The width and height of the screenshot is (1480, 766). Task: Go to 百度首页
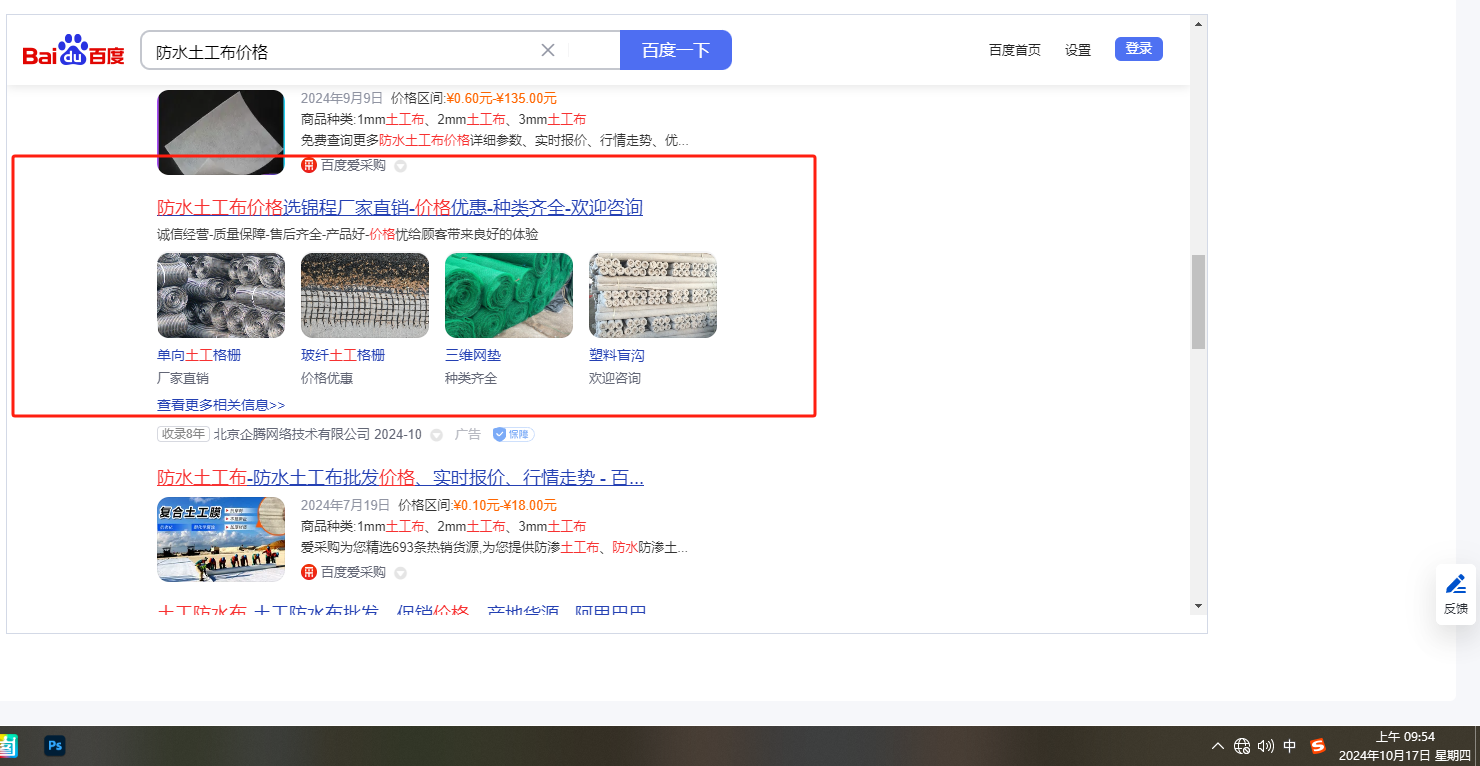[1015, 50]
